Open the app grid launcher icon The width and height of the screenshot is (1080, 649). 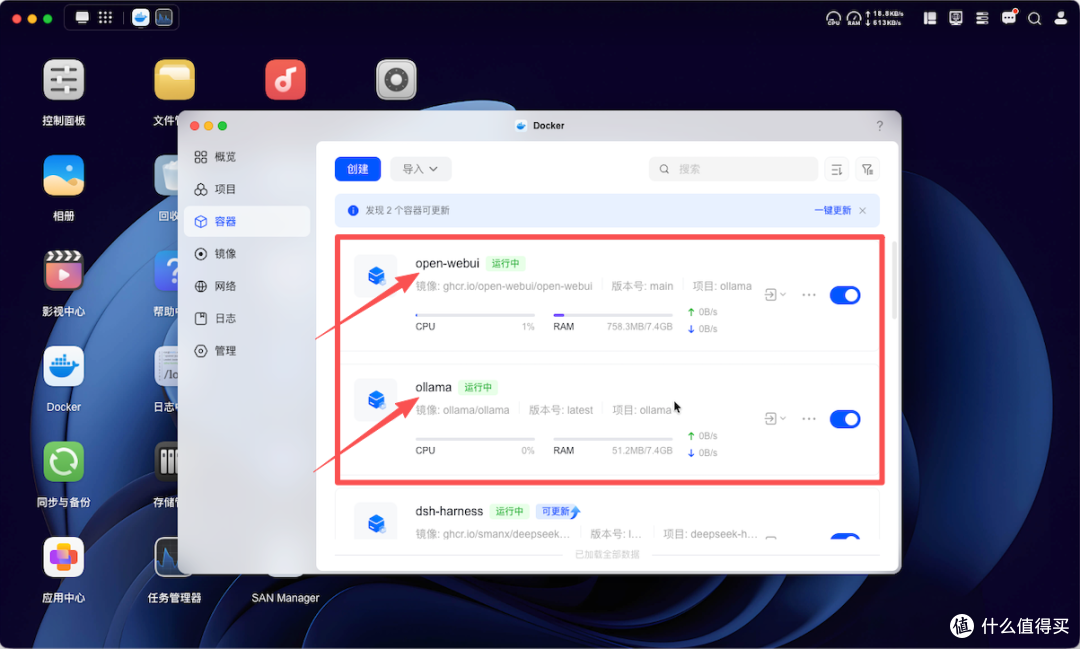point(105,18)
